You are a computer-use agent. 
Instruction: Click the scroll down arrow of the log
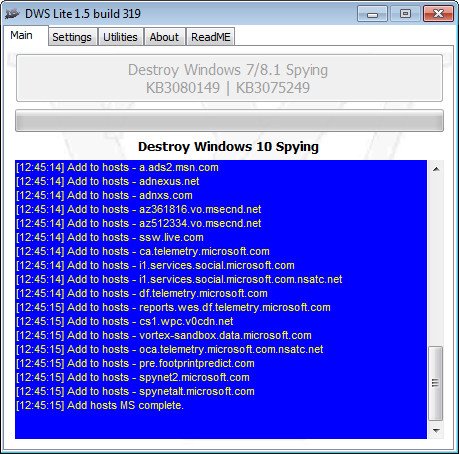pos(436,431)
